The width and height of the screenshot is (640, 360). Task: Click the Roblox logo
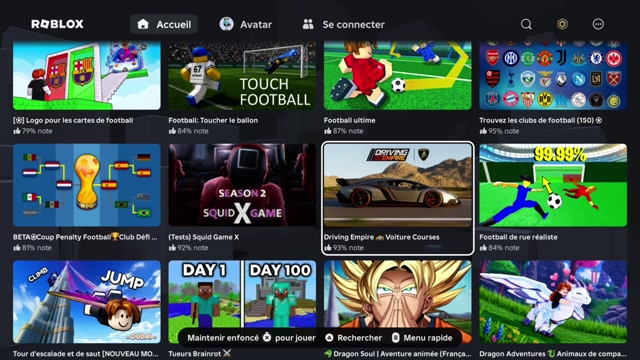(x=58, y=24)
